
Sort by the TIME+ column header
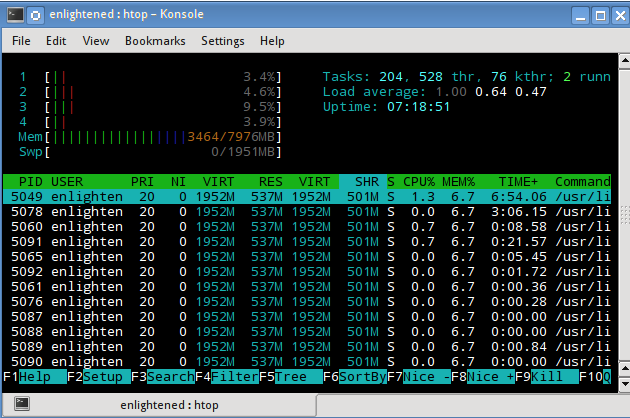(518, 182)
